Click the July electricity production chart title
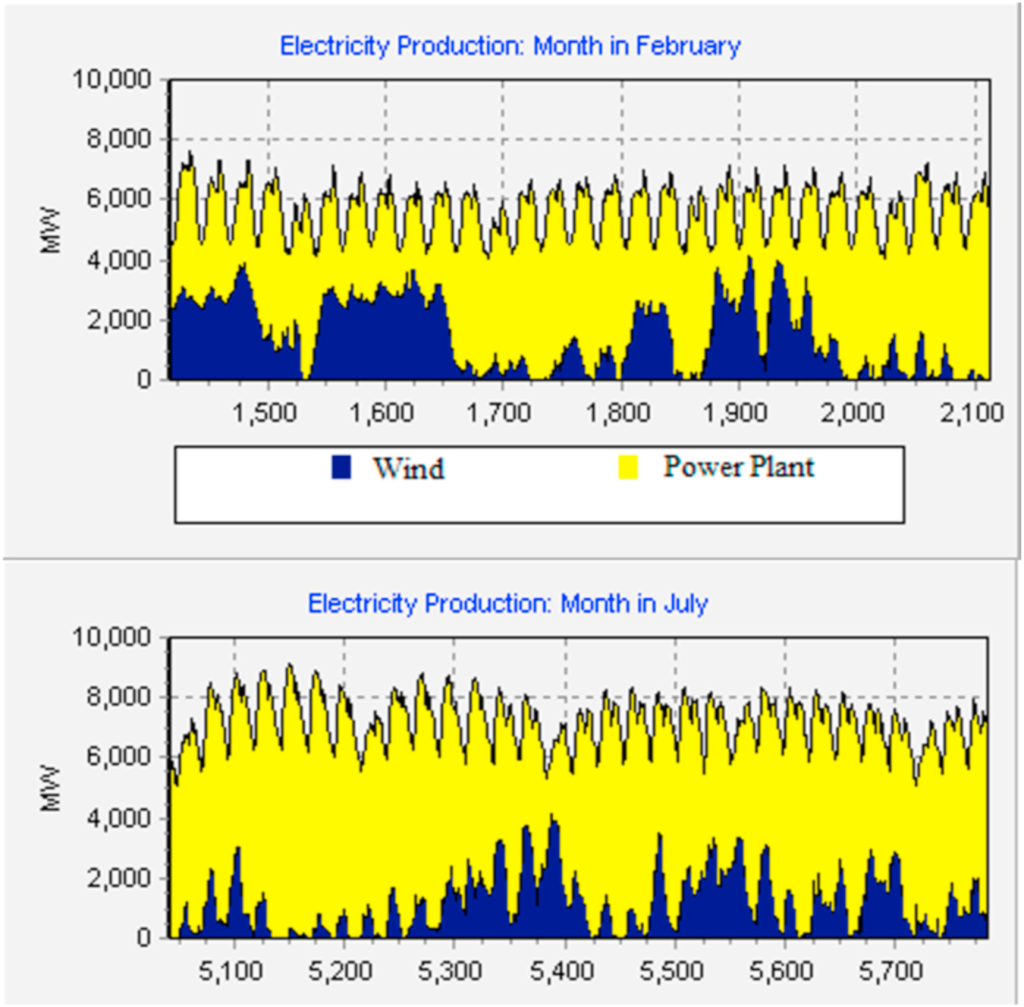 (x=507, y=604)
